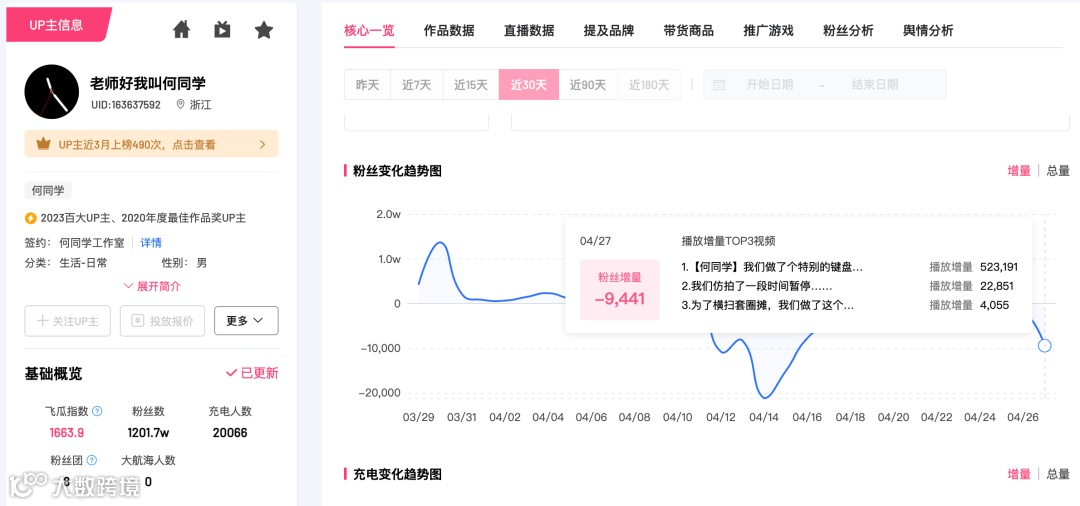The width and height of the screenshot is (1080, 506).
Task: Select the 近90天 time range
Action: (588, 85)
